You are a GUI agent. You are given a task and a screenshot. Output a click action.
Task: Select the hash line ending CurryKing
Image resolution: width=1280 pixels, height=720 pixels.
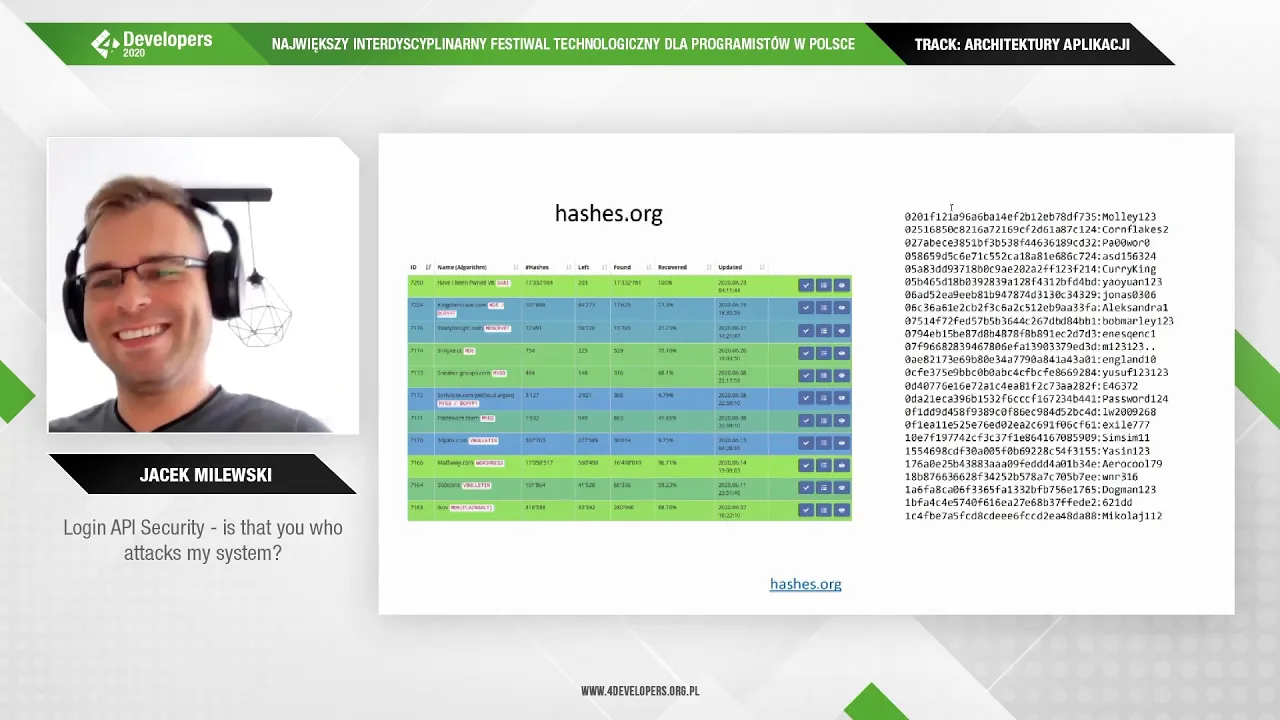(x=1030, y=268)
